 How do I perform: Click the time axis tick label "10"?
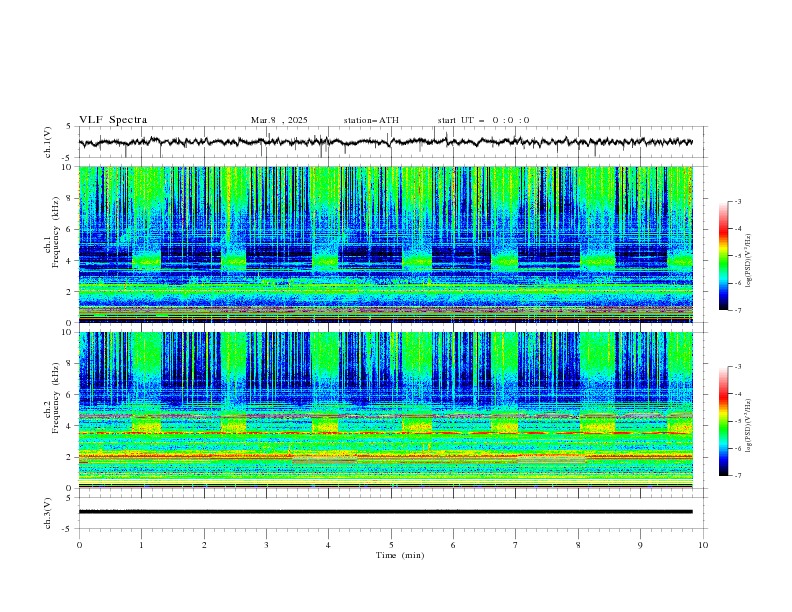click(703, 545)
